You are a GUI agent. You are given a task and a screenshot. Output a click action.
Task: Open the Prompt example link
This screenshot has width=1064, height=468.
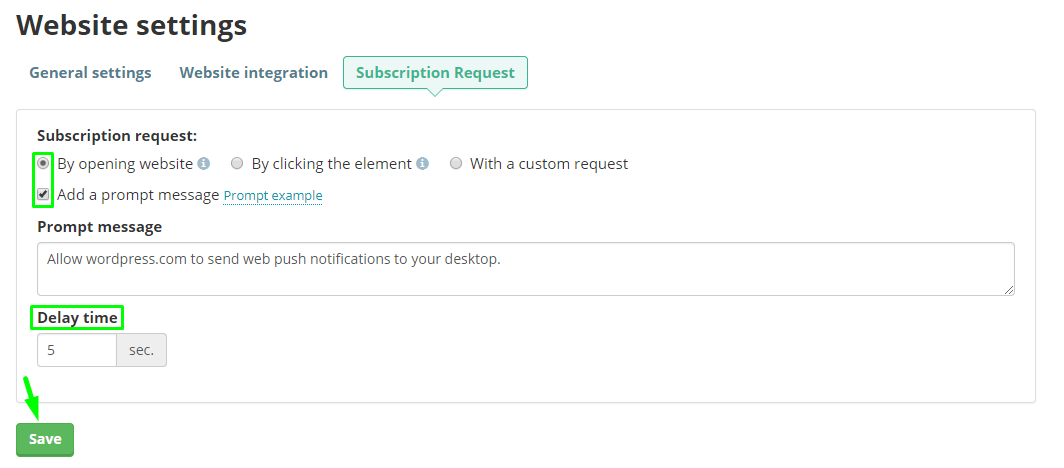273,195
